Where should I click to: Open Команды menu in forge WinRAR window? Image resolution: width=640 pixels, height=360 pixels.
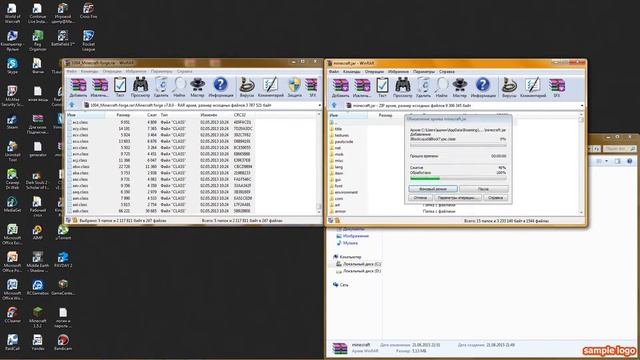click(x=89, y=71)
